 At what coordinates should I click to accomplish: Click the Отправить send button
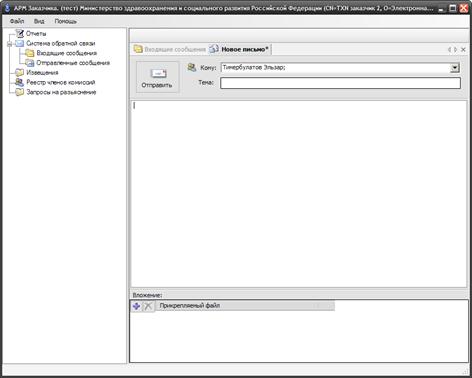(x=157, y=77)
